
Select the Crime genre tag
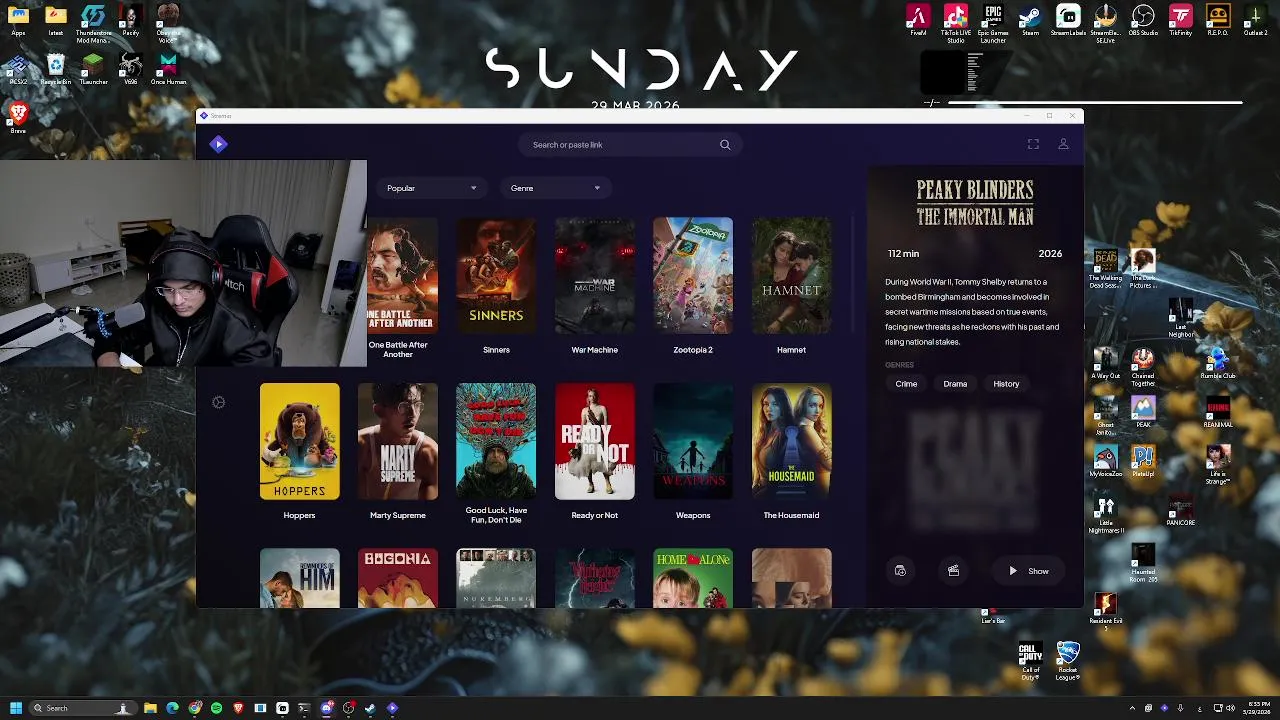[x=906, y=384]
